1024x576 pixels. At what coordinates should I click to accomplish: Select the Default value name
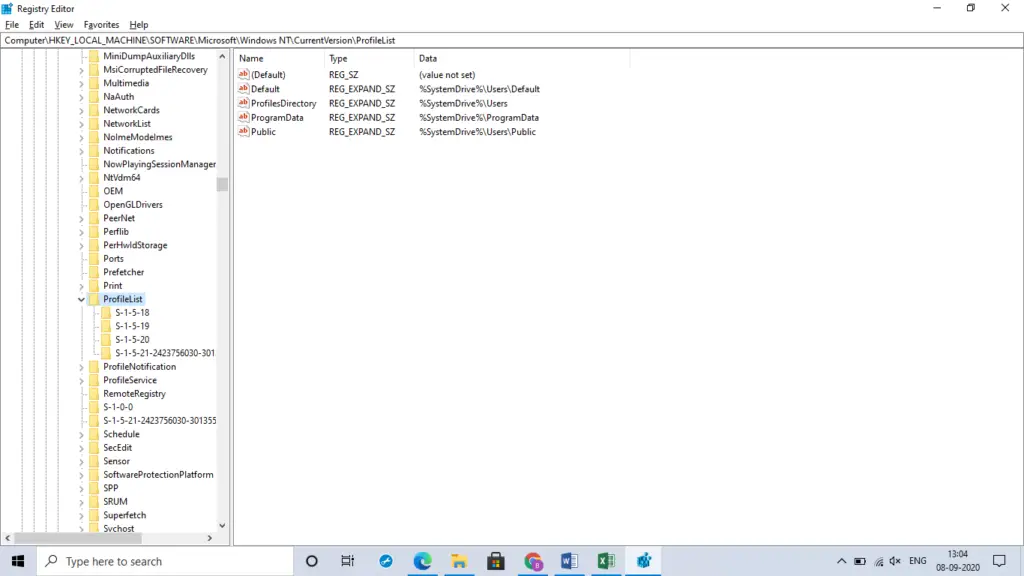[265, 89]
